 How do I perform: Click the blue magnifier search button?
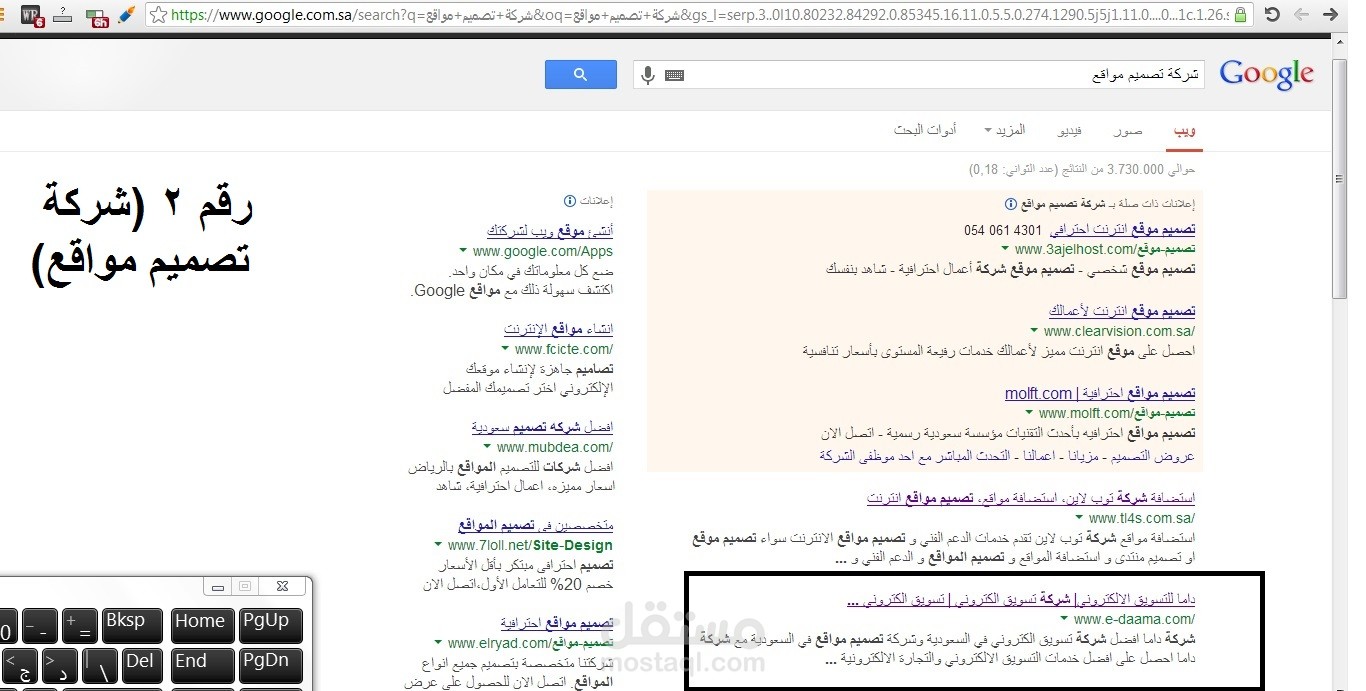(x=580, y=75)
